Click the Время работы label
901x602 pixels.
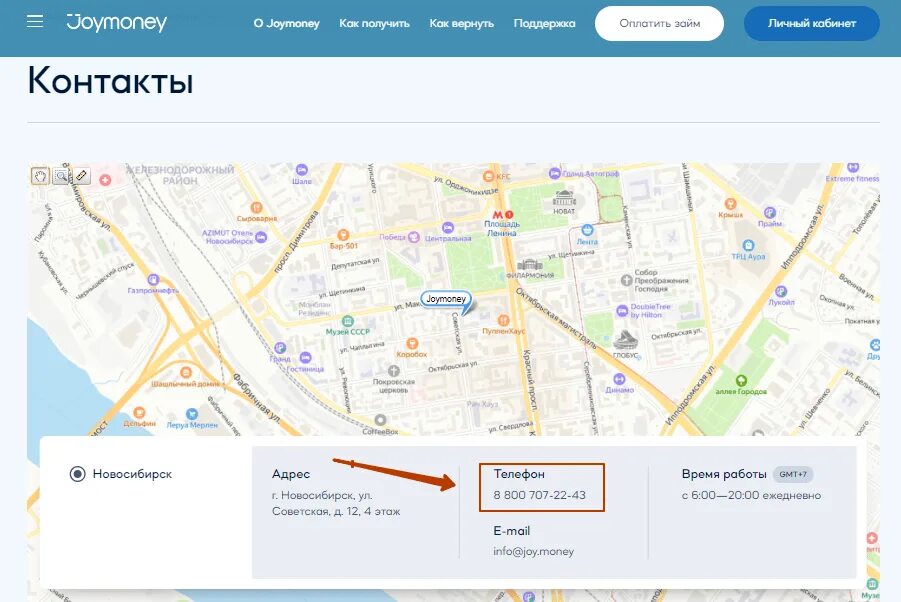(724, 474)
